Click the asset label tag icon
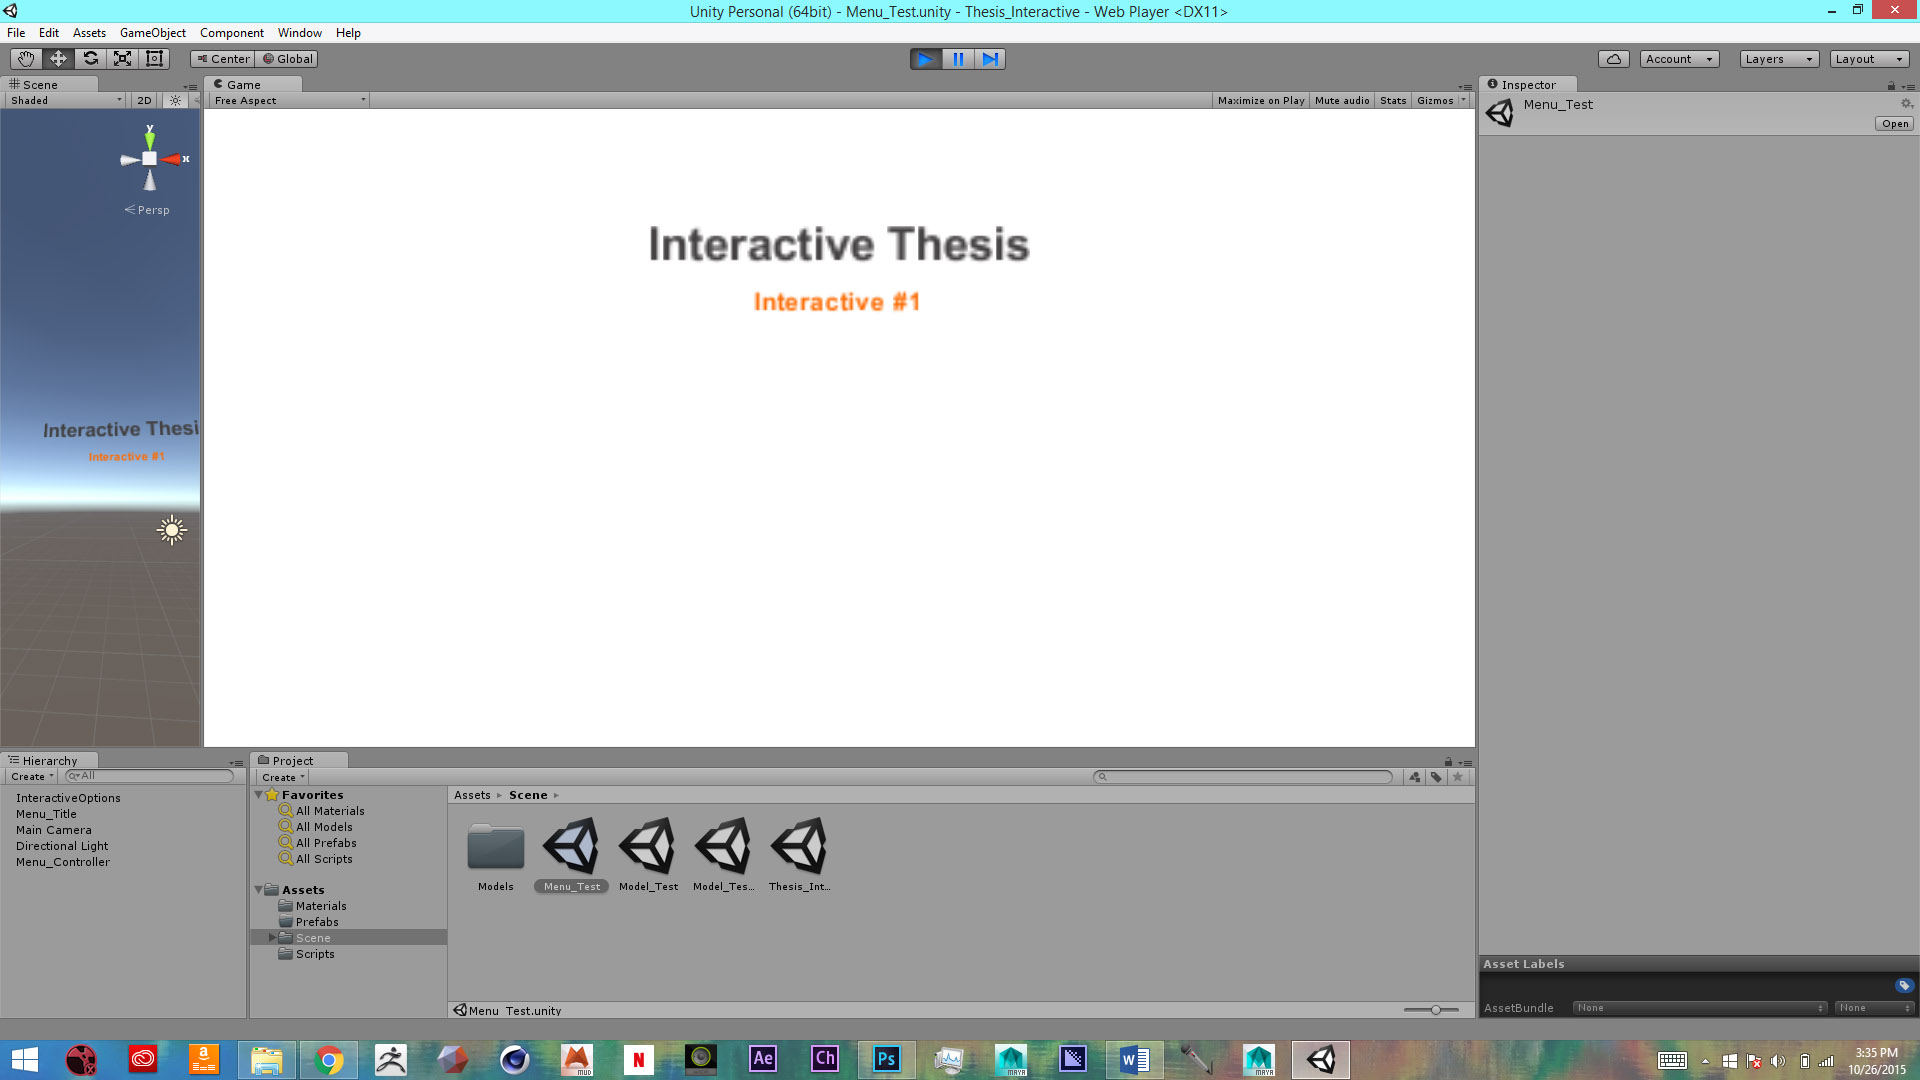Screen dimensions: 1920x1080 coord(1904,986)
